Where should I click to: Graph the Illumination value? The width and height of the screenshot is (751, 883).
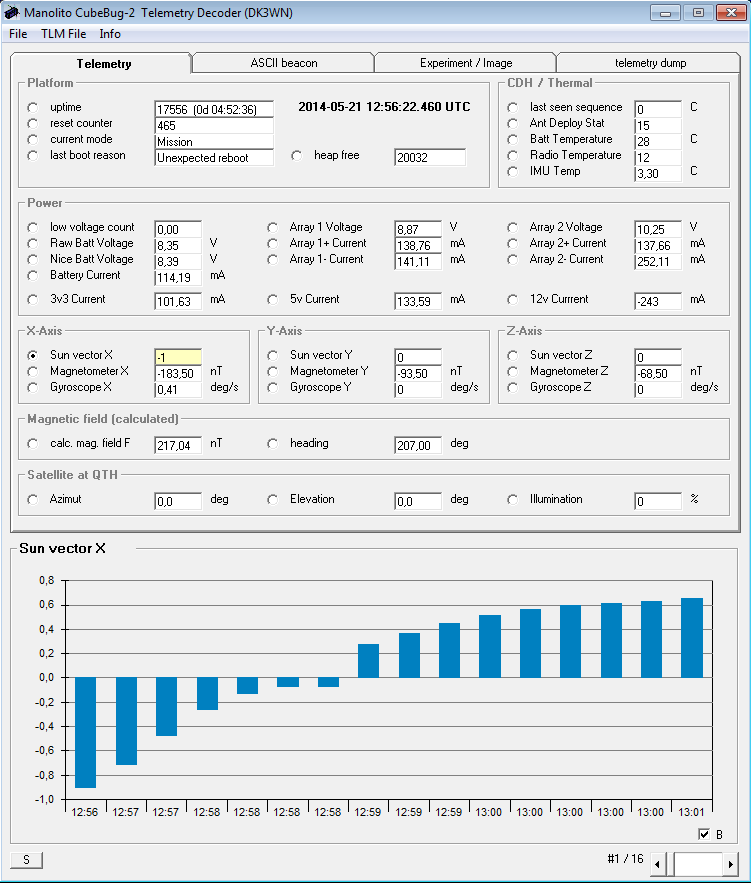point(512,500)
